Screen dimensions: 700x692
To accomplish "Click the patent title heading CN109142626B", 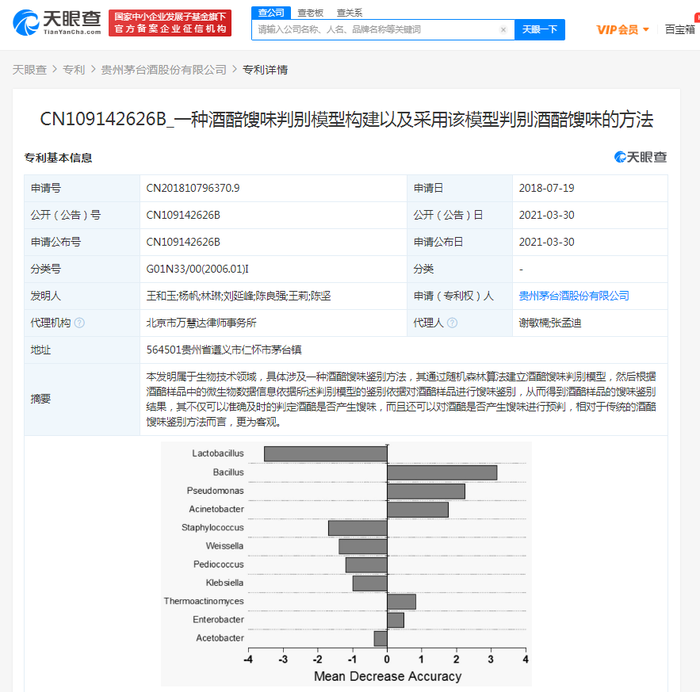I will [x=346, y=120].
